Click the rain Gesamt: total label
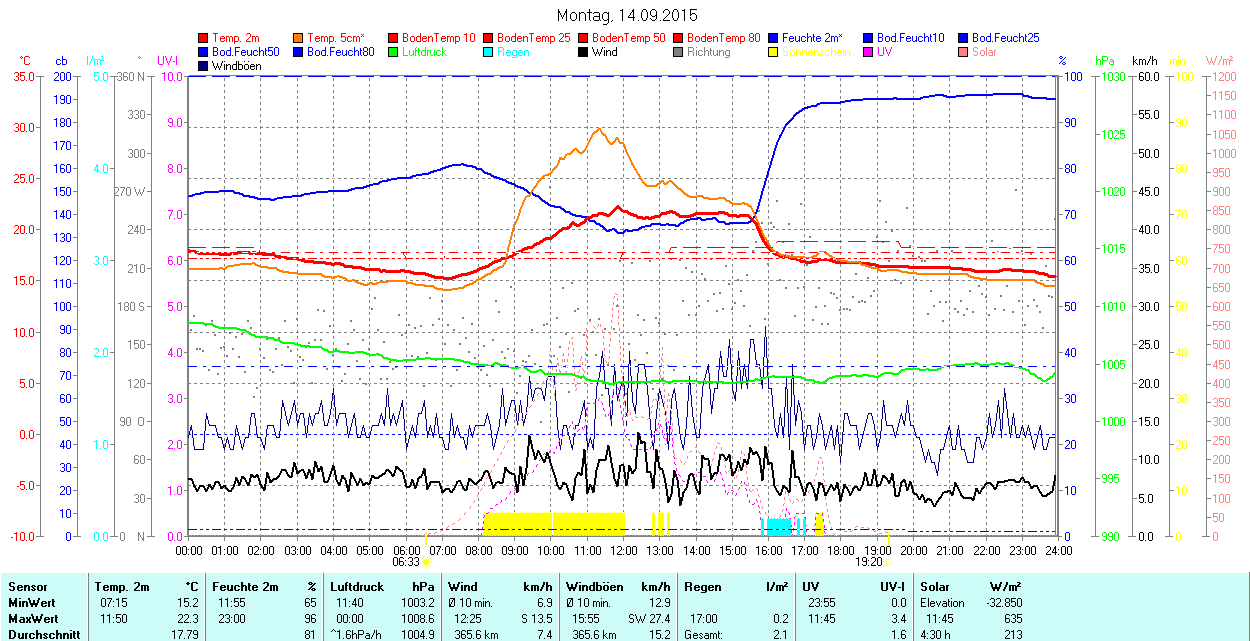This screenshot has width=1250, height=641. (704, 635)
